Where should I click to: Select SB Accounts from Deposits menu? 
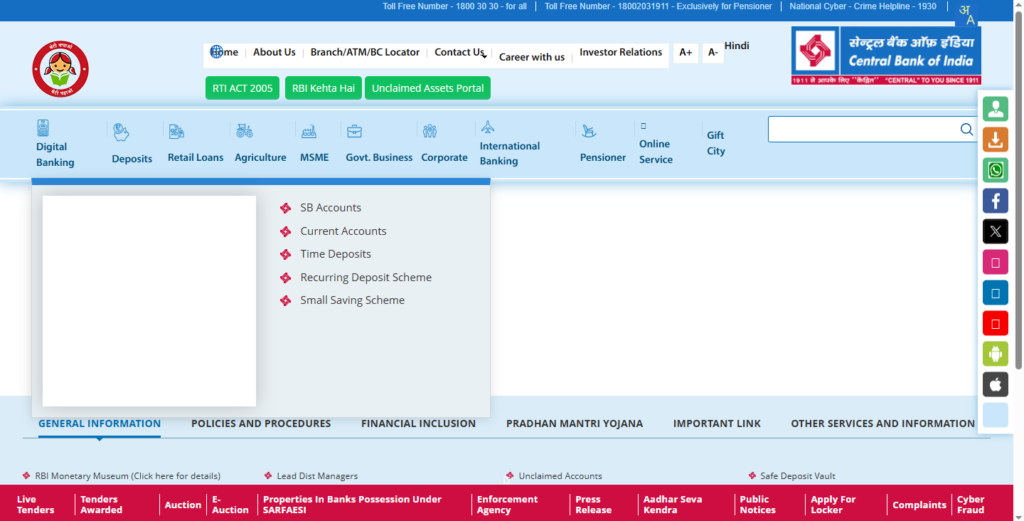coord(330,208)
